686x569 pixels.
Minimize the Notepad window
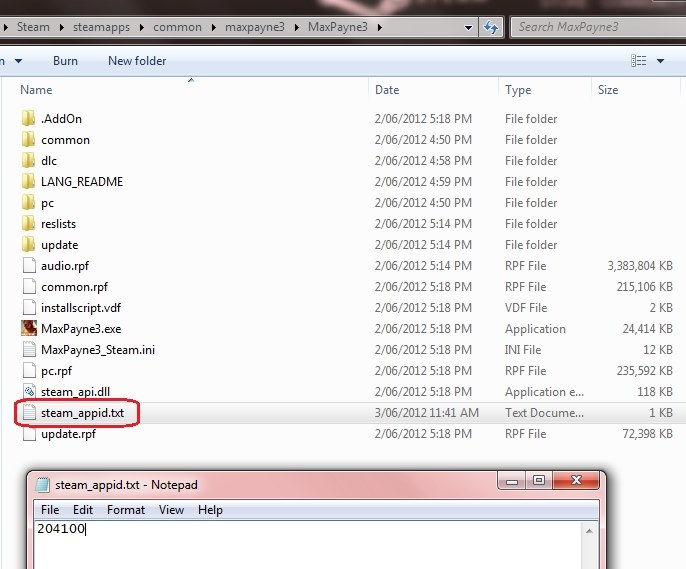tap(512, 481)
